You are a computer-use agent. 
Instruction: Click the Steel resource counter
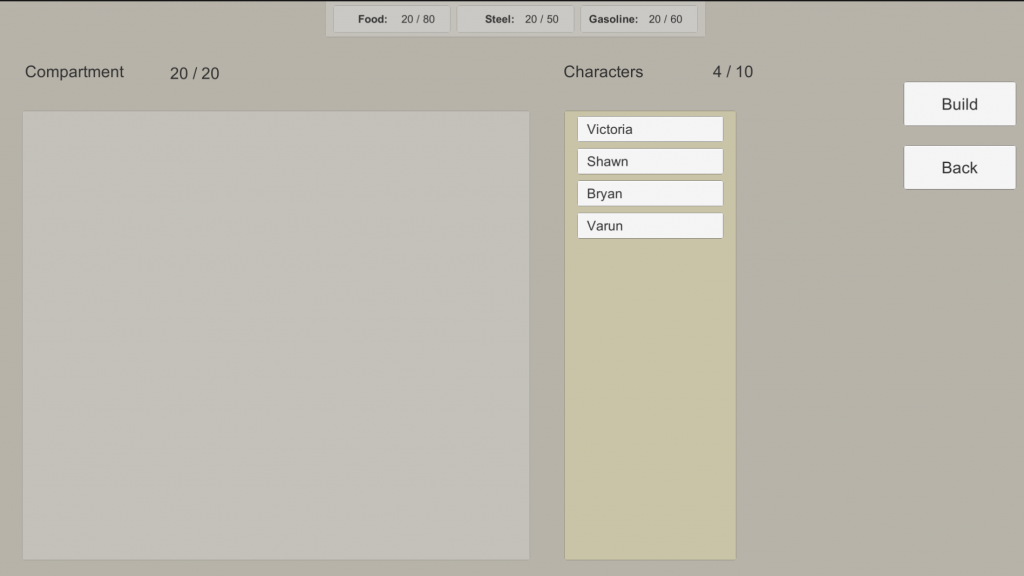[515, 19]
